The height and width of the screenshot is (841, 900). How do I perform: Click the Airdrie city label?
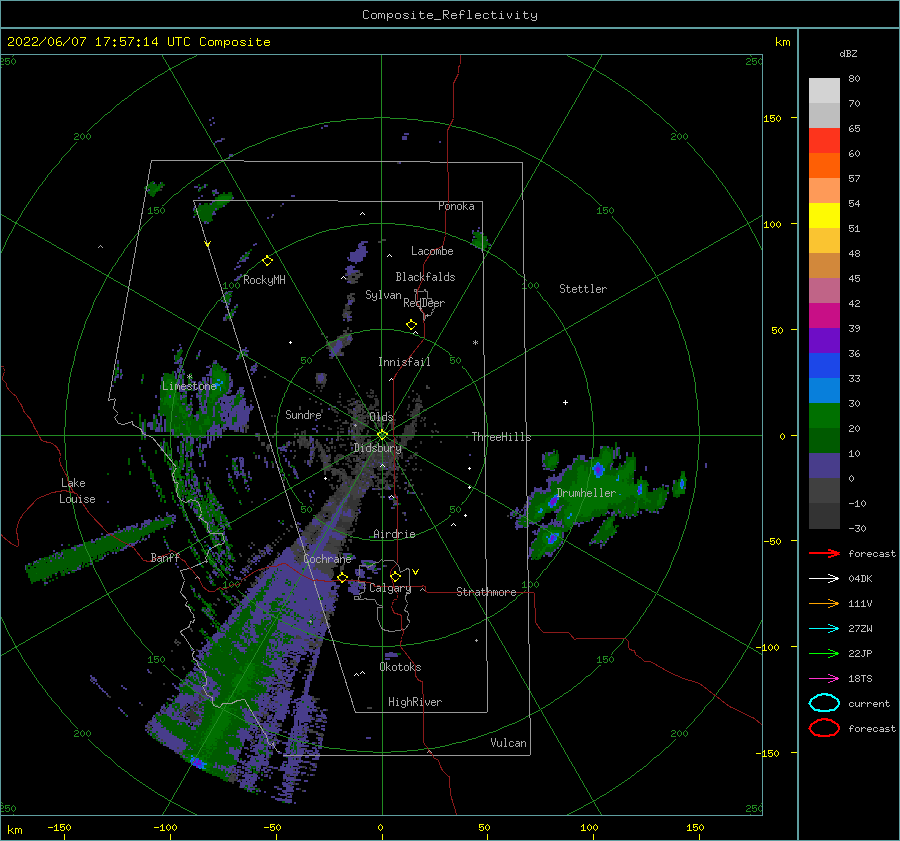coord(394,534)
